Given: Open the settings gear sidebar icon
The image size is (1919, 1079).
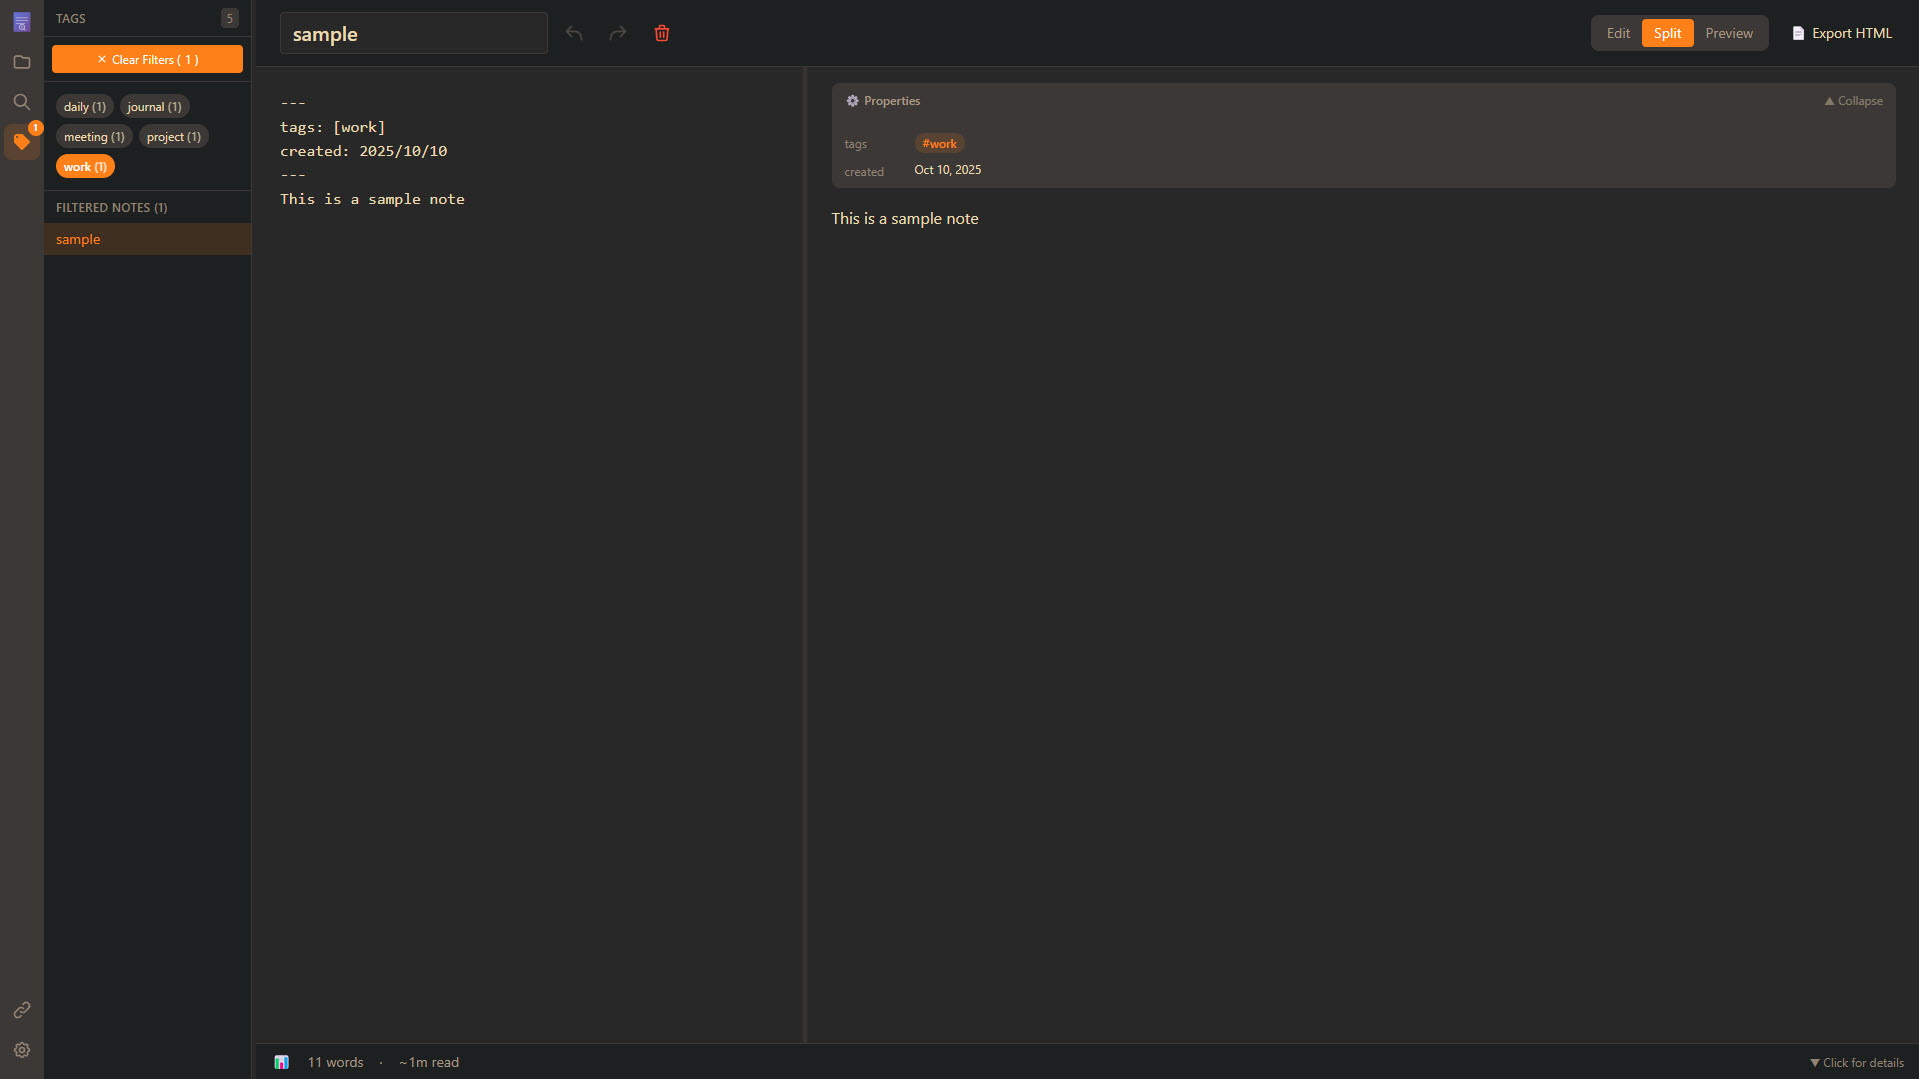Looking at the screenshot, I should (x=21, y=1050).
